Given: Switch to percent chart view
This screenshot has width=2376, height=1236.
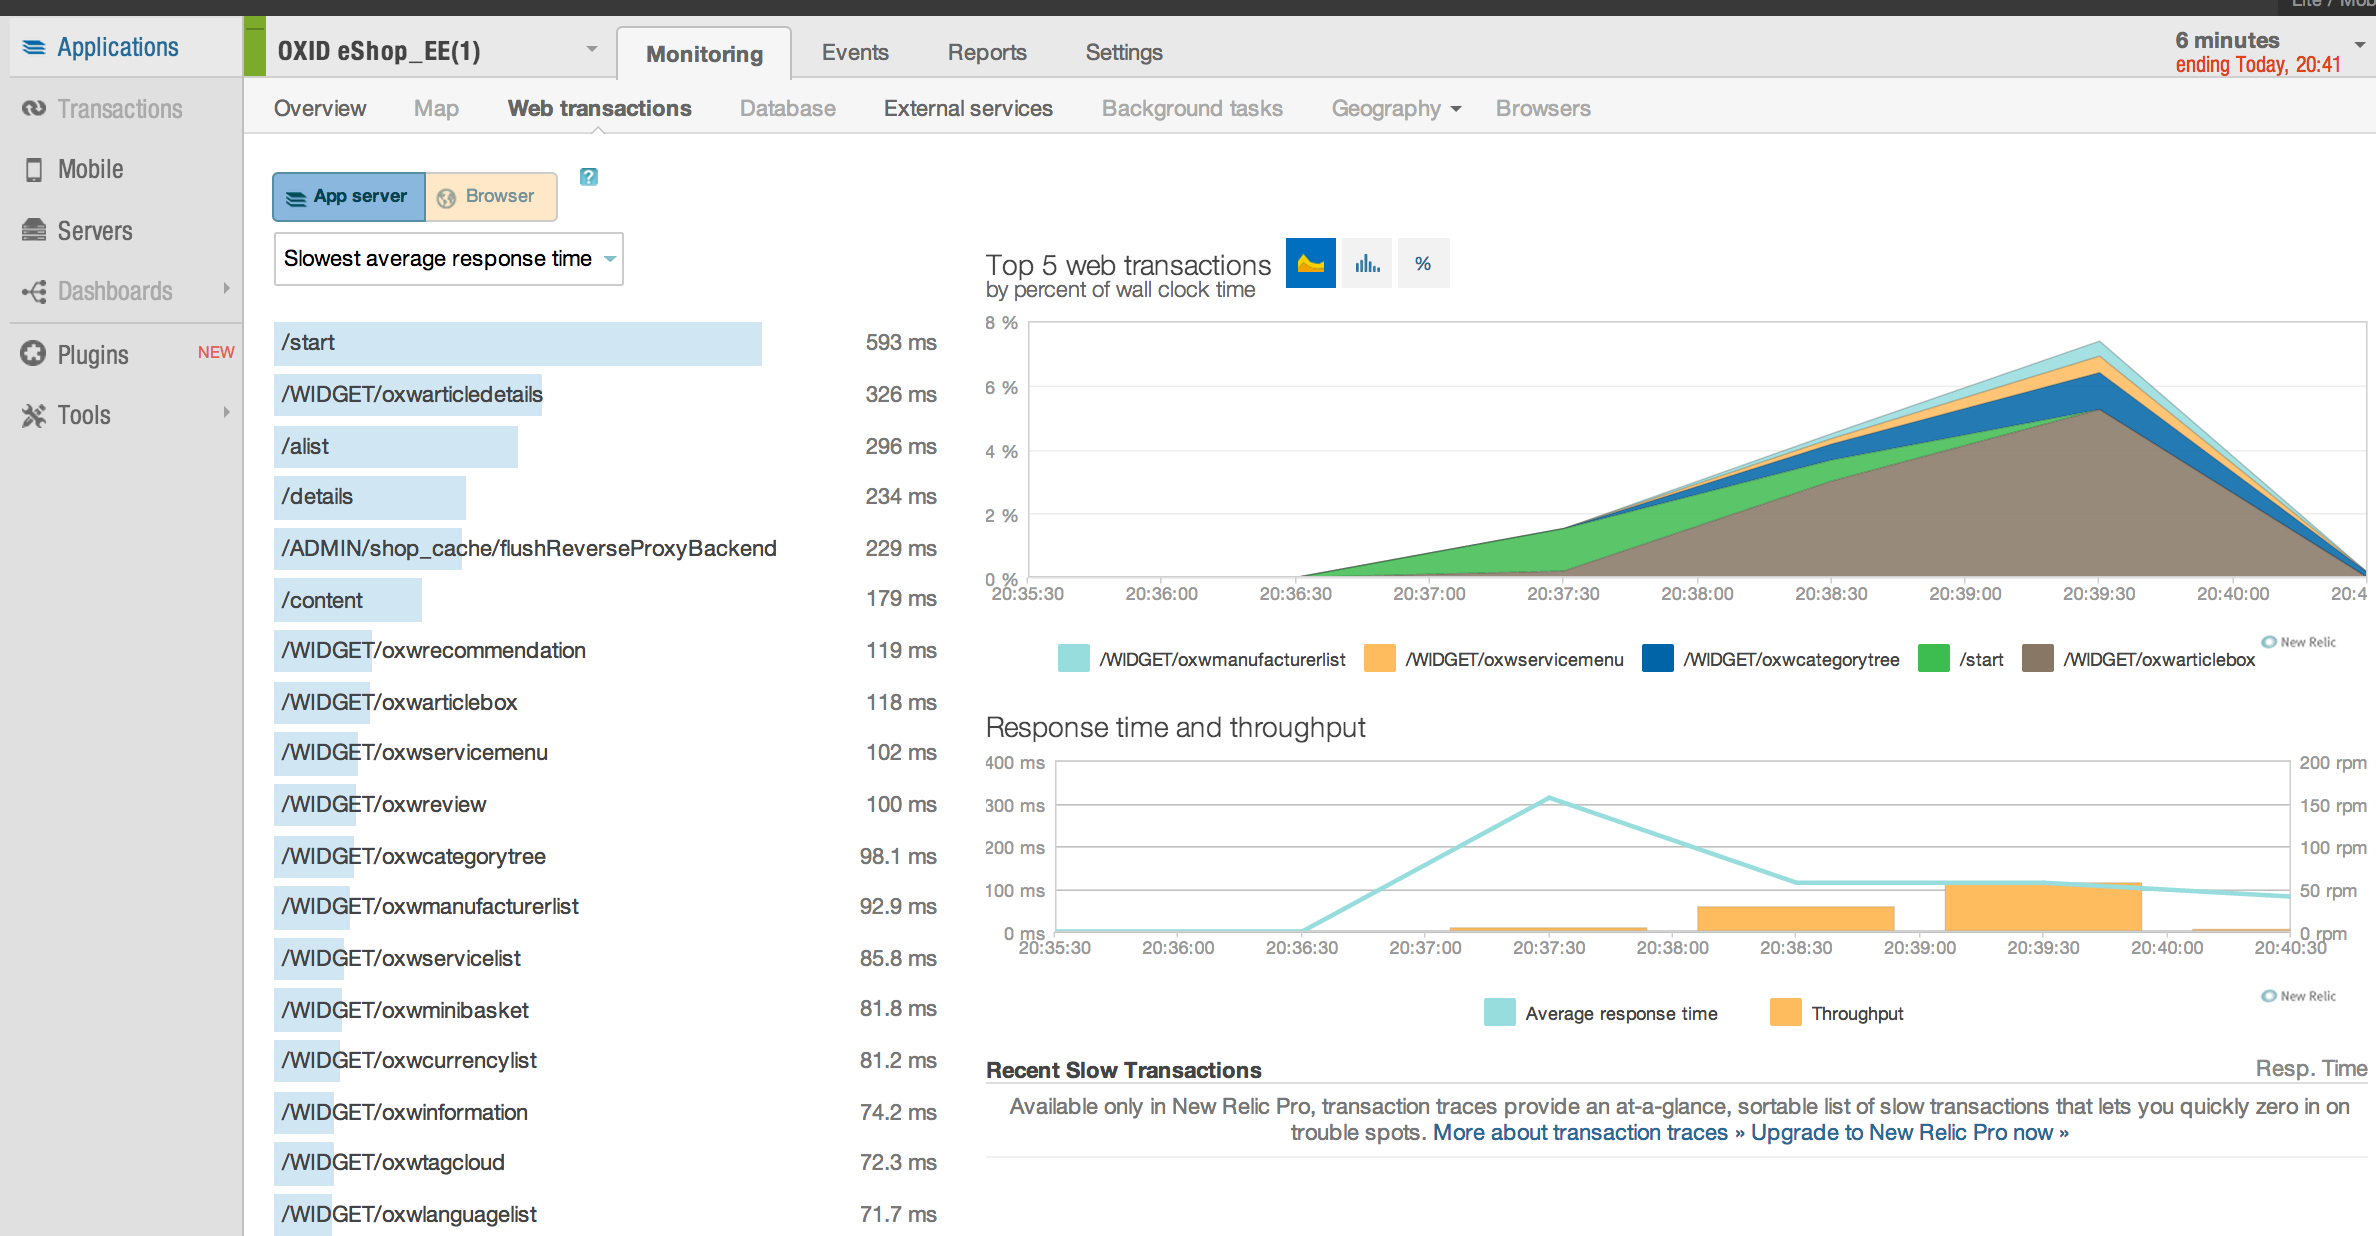Looking at the screenshot, I should pyautogui.click(x=1423, y=263).
